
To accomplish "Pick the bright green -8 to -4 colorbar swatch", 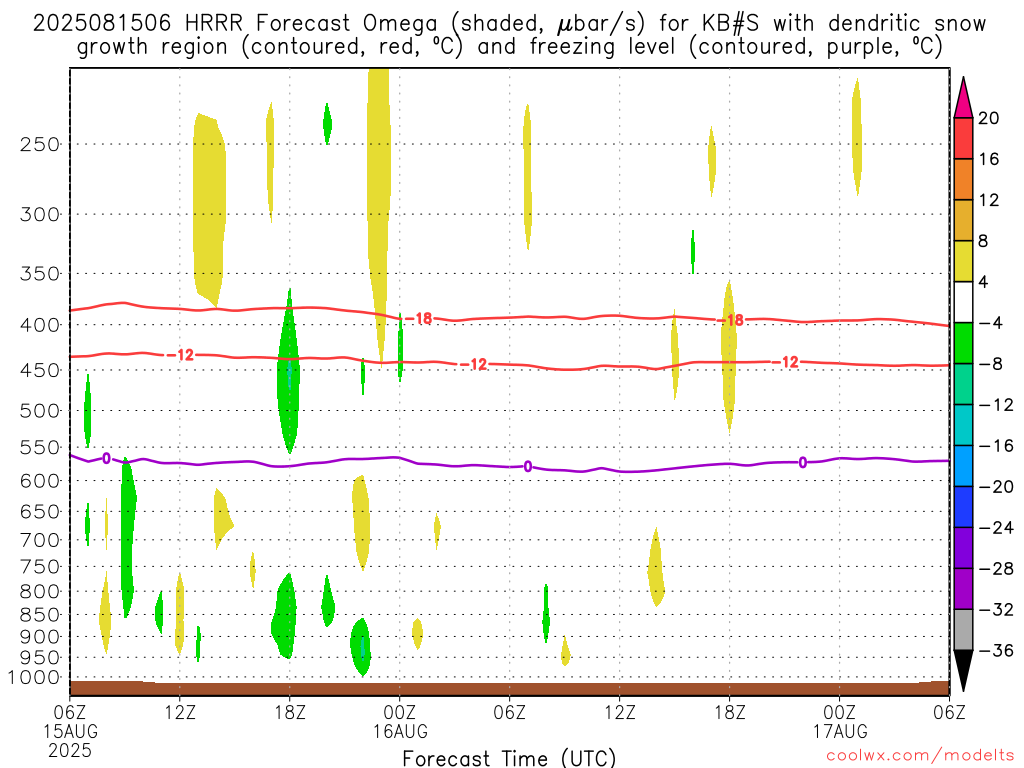I will pyautogui.click(x=963, y=344).
